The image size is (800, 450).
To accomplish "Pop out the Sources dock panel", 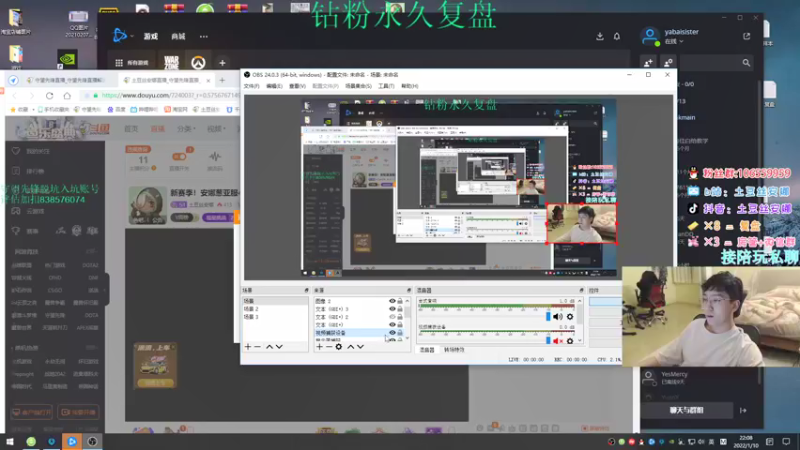I will click(409, 290).
